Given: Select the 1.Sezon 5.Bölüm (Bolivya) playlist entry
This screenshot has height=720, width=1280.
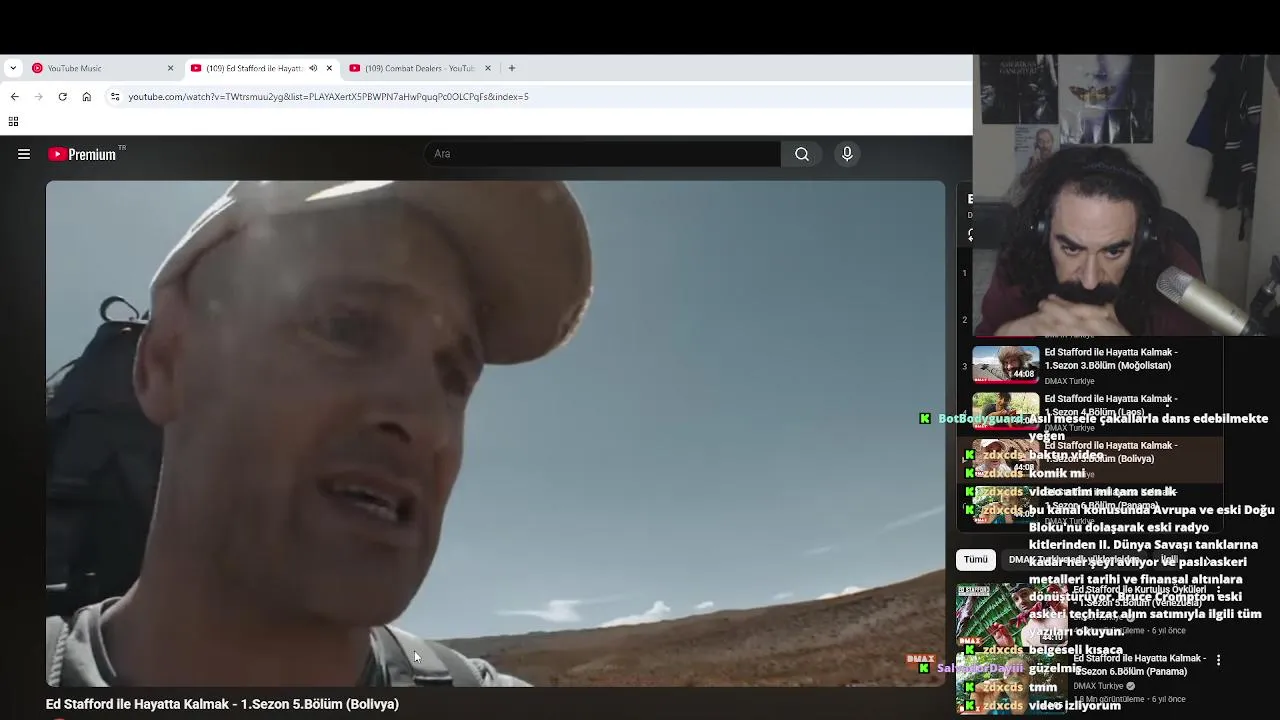Looking at the screenshot, I should coord(1090,460).
